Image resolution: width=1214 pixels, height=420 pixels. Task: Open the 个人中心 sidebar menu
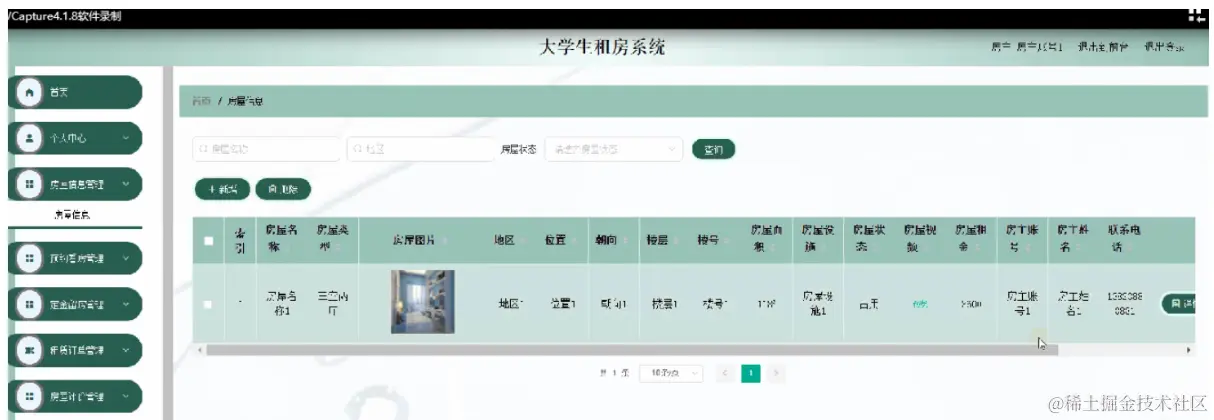point(75,138)
